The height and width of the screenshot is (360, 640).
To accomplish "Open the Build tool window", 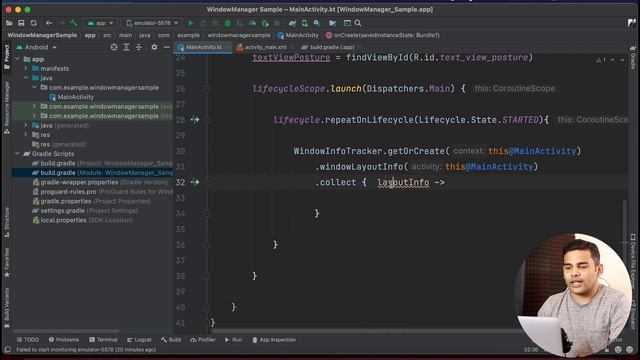I will (171, 340).
